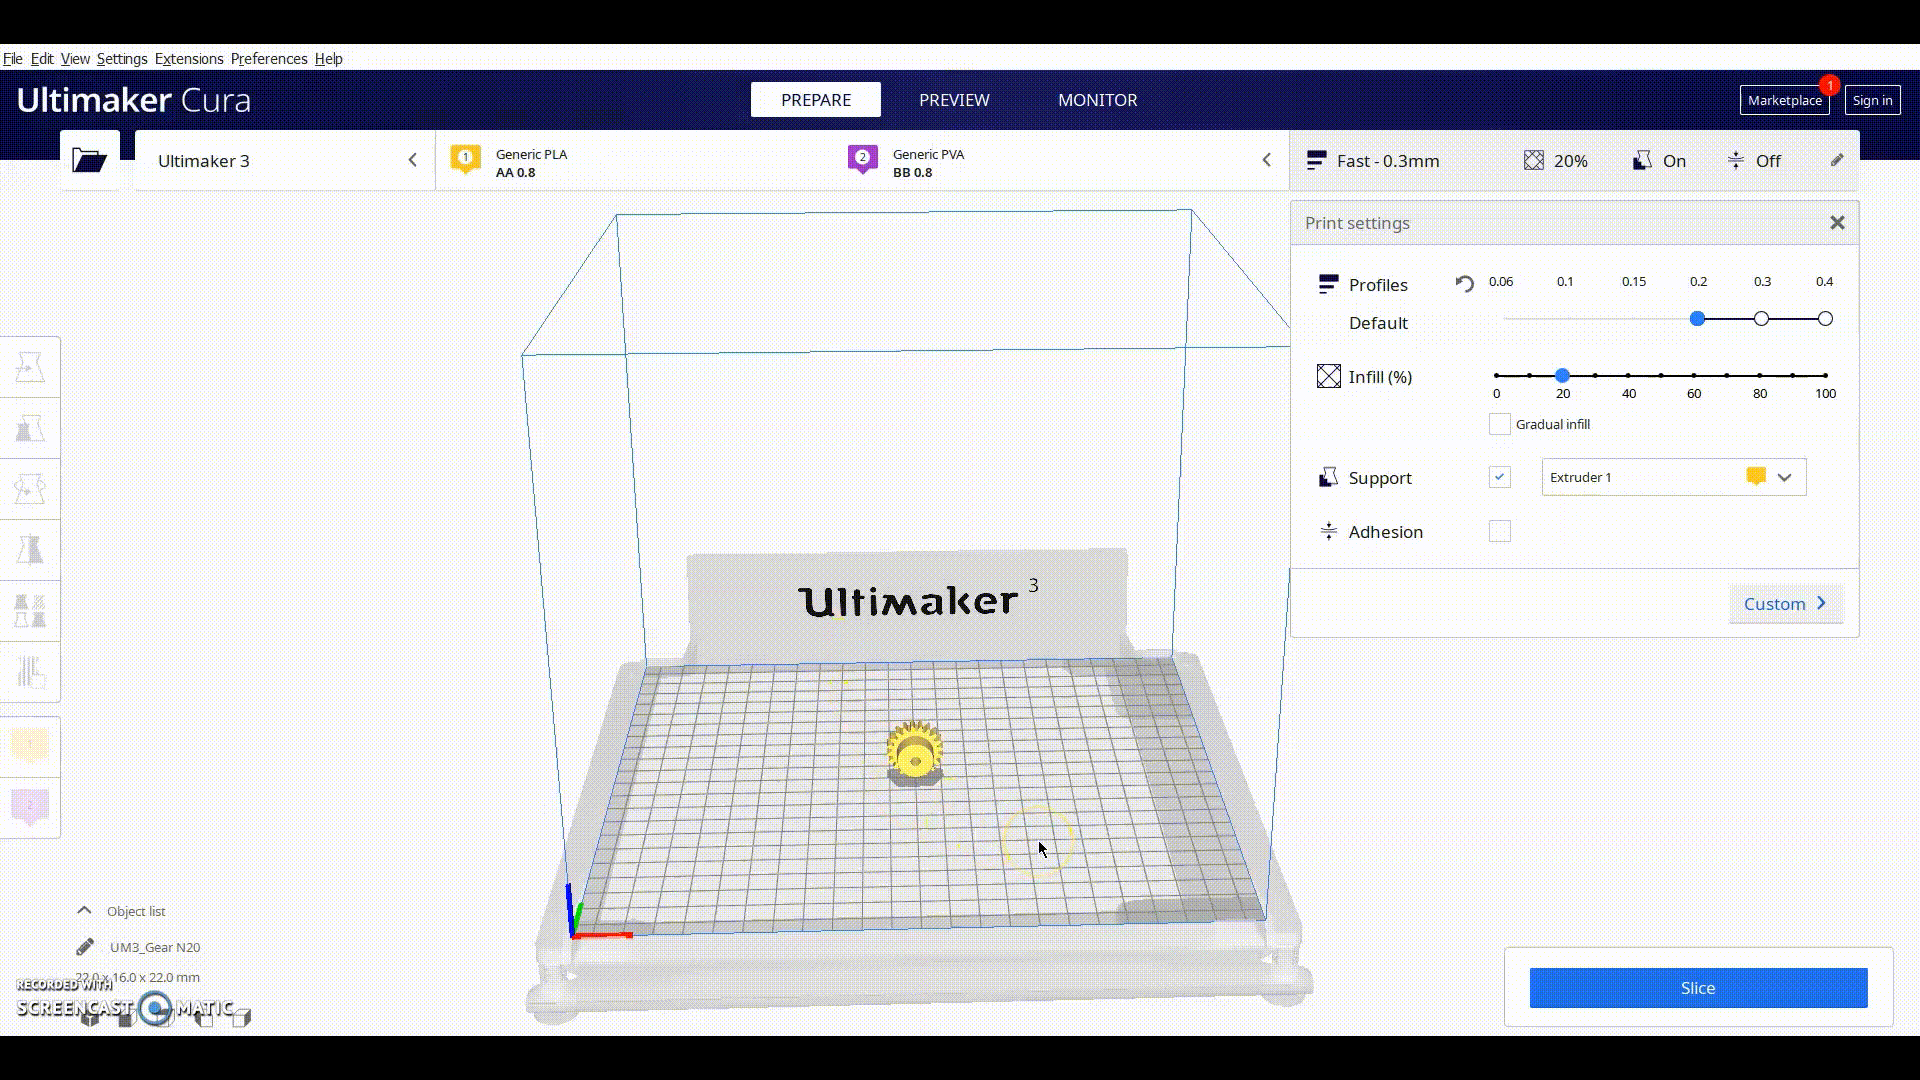1920x1080 pixels.
Task: Select the Move tool in left toolbar
Action: [30, 367]
